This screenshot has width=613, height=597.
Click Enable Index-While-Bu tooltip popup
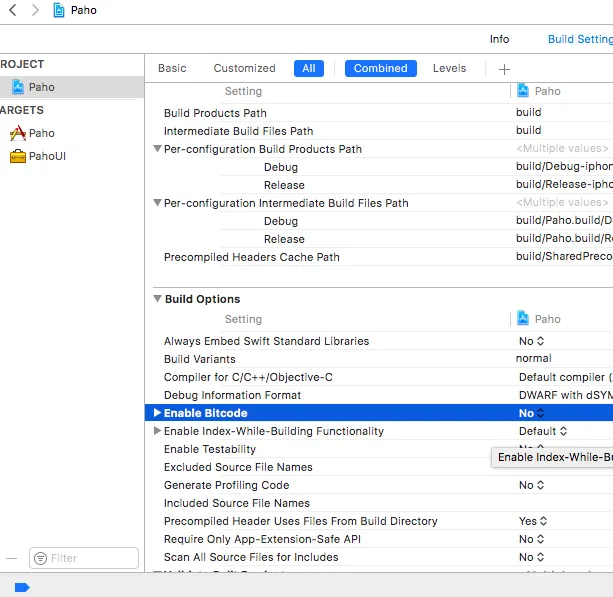click(x=552, y=457)
